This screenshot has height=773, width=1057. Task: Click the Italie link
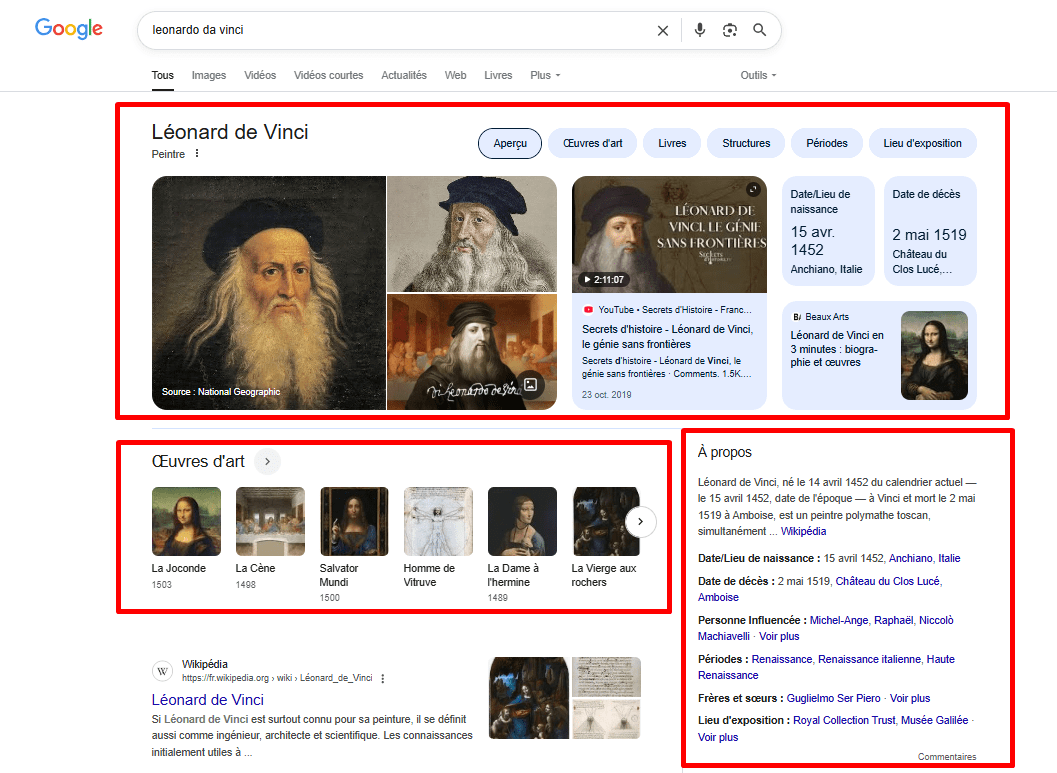coord(949,558)
